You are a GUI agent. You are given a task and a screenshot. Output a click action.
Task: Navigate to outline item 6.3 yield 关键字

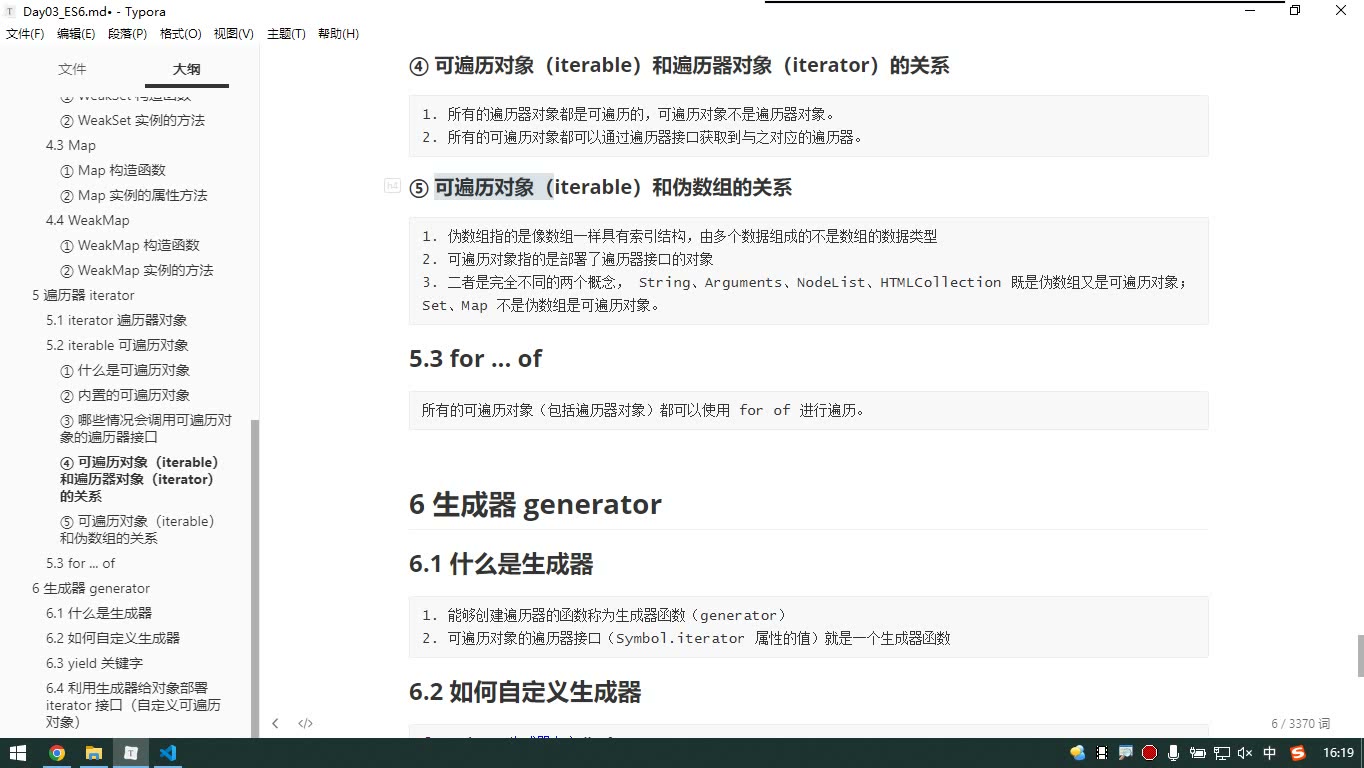(x=94, y=663)
